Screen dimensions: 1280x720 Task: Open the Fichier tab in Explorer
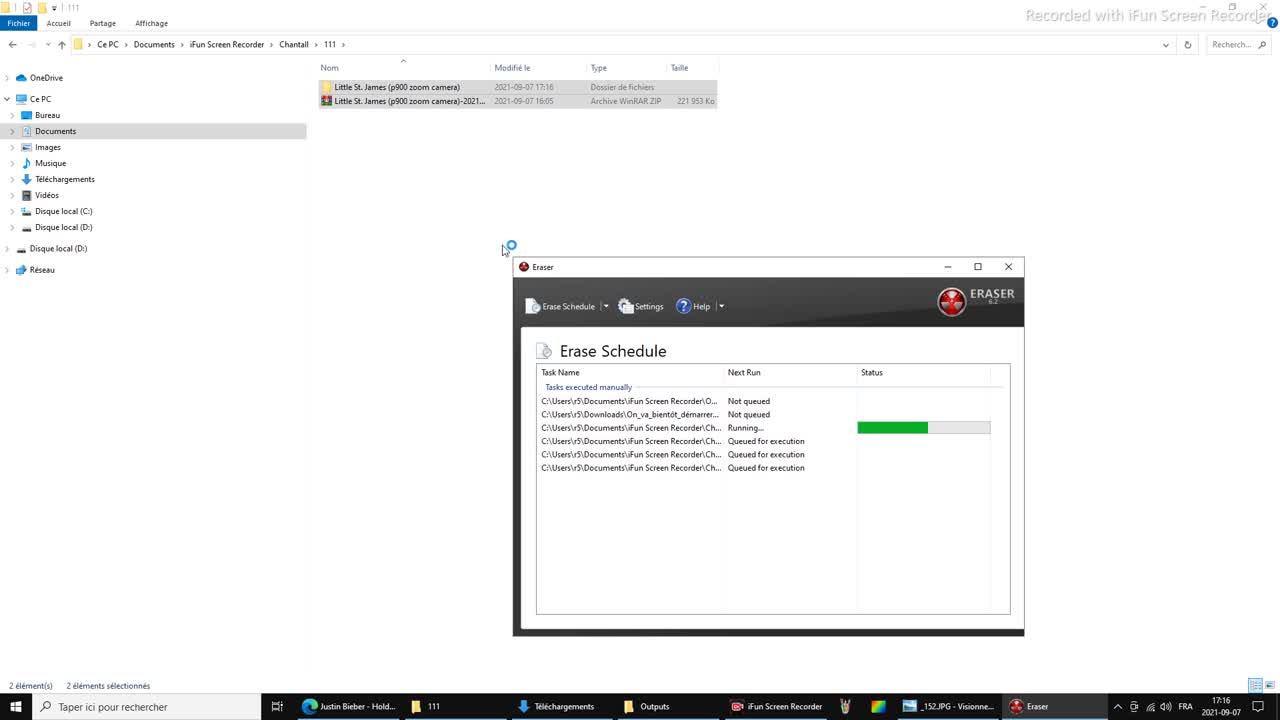19,23
